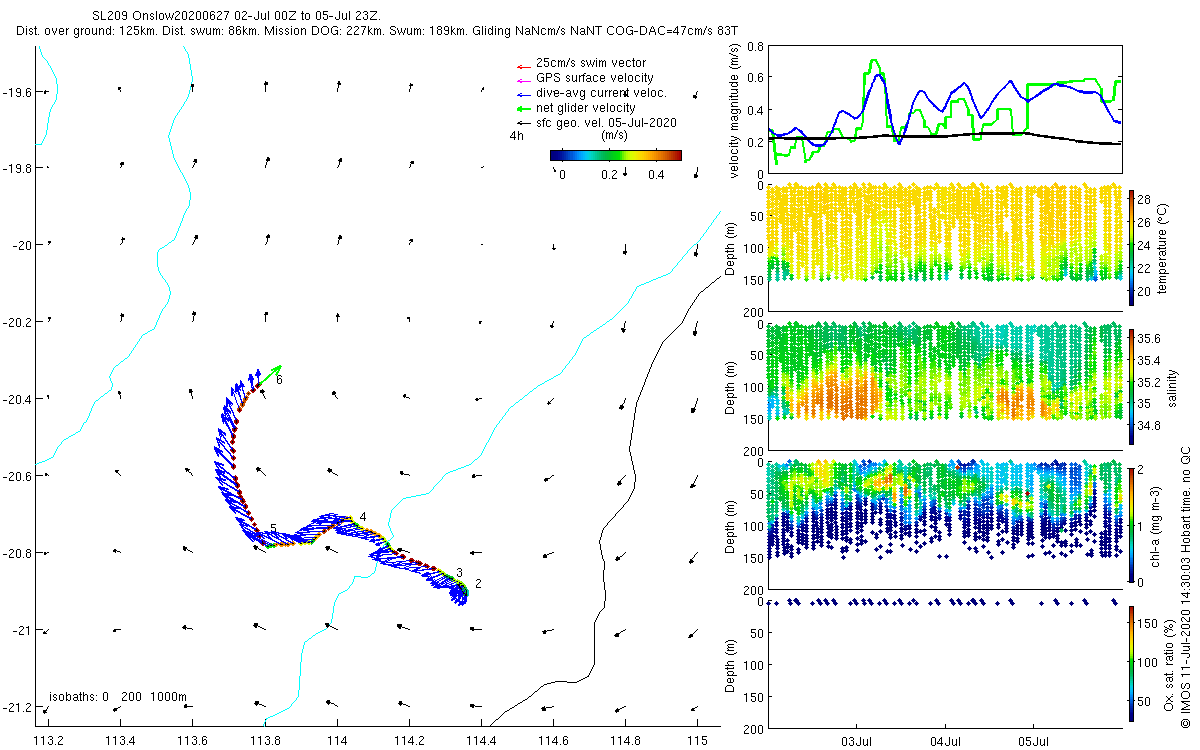Click waypoint marker 6 on glider track
Viewport: 1200px width, 750px height.
click(x=280, y=381)
